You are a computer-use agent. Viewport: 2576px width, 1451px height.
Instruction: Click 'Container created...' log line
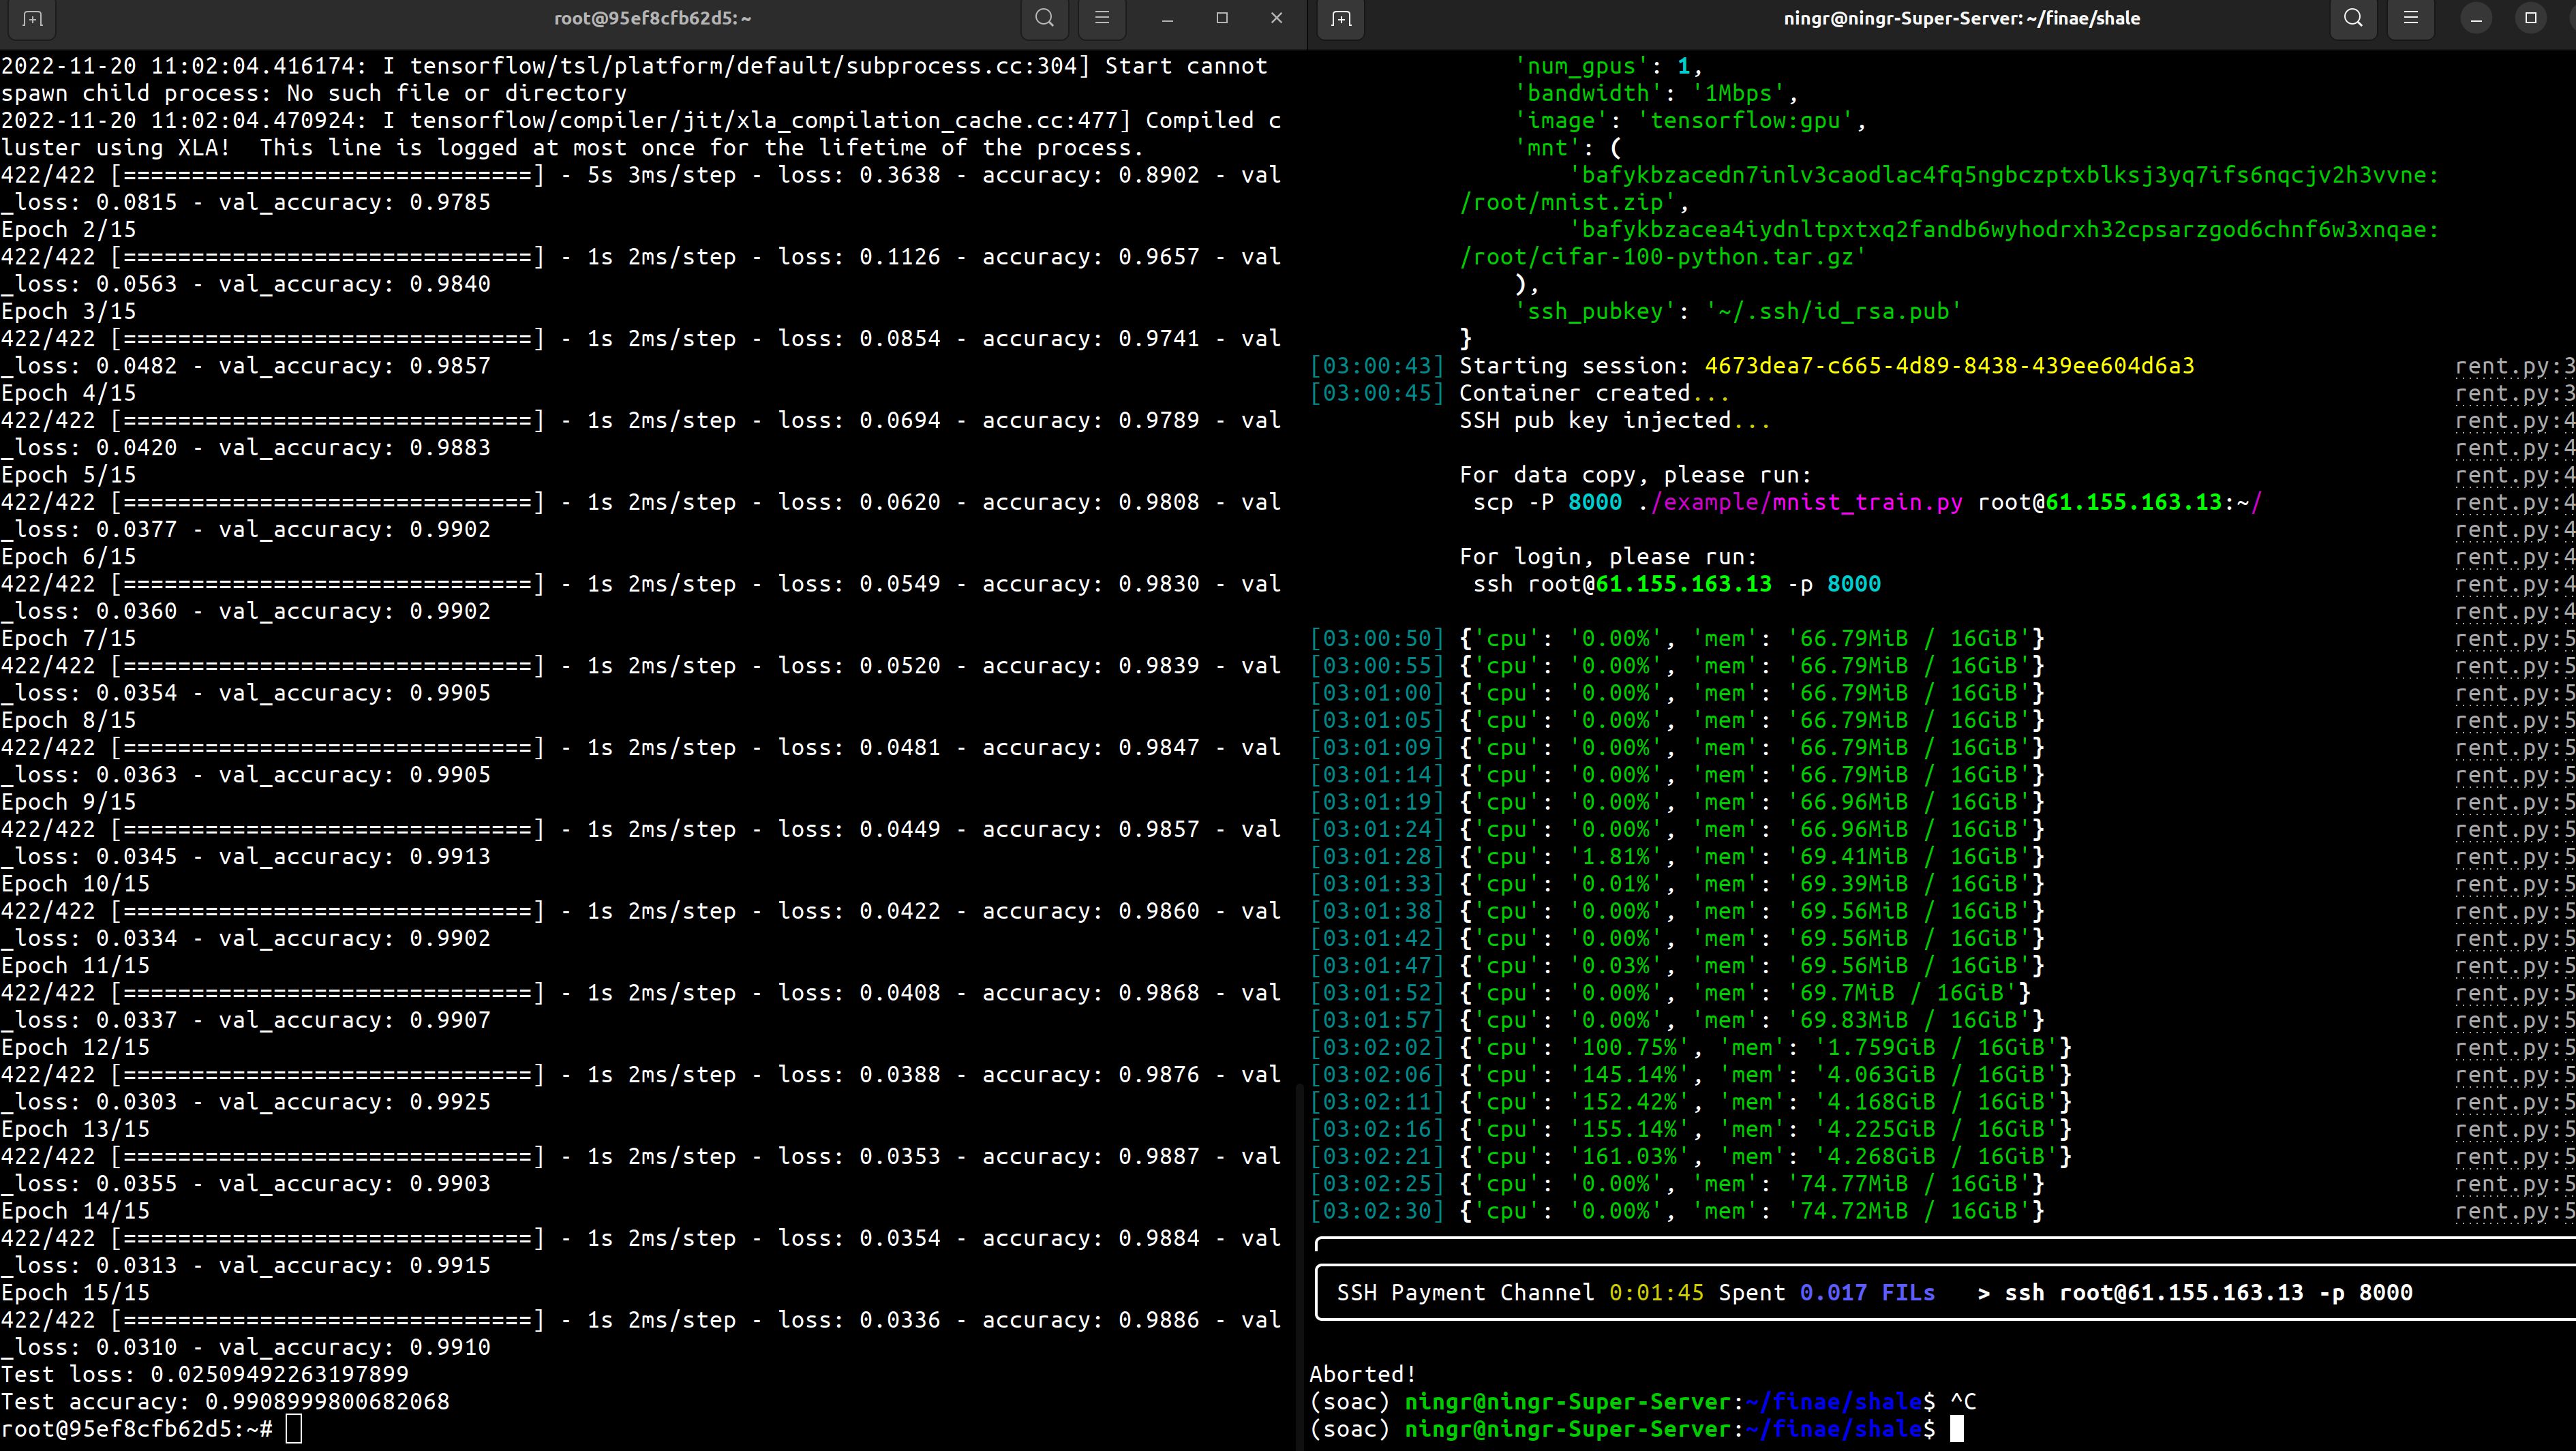[x=1594, y=393]
